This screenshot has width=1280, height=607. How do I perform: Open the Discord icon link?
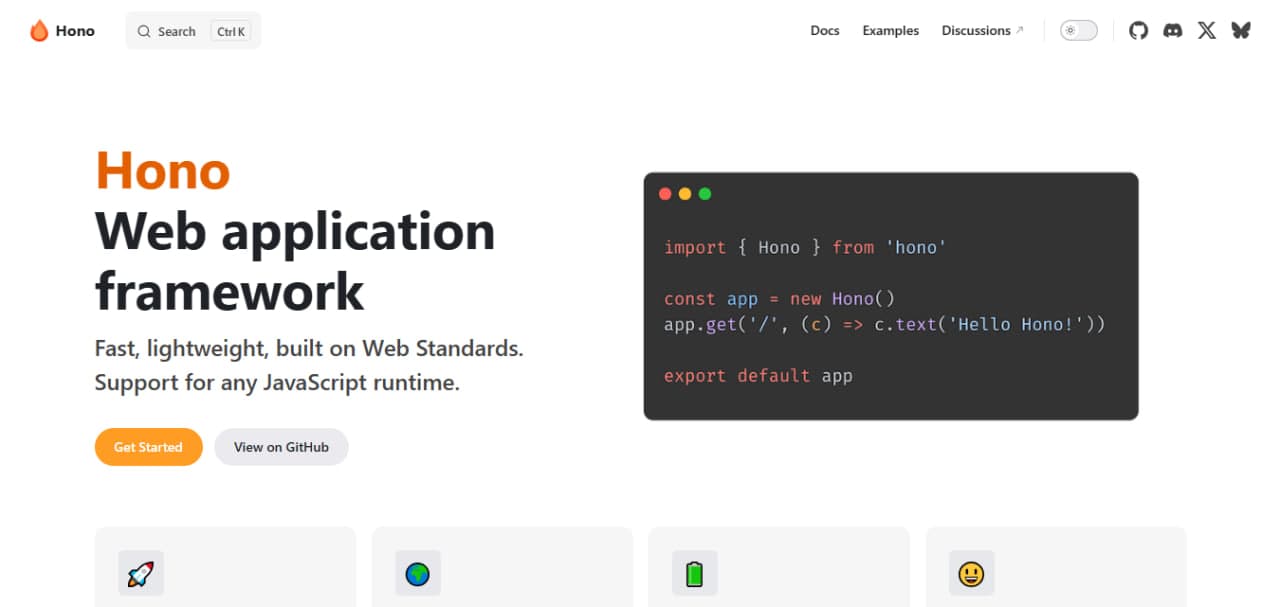pyautogui.click(x=1173, y=31)
